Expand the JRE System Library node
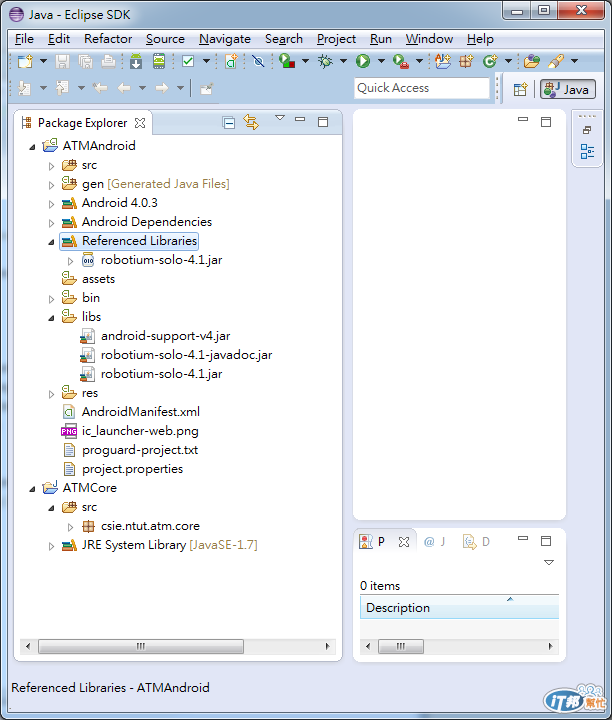The width and height of the screenshot is (612, 720). pyautogui.click(x=51, y=546)
